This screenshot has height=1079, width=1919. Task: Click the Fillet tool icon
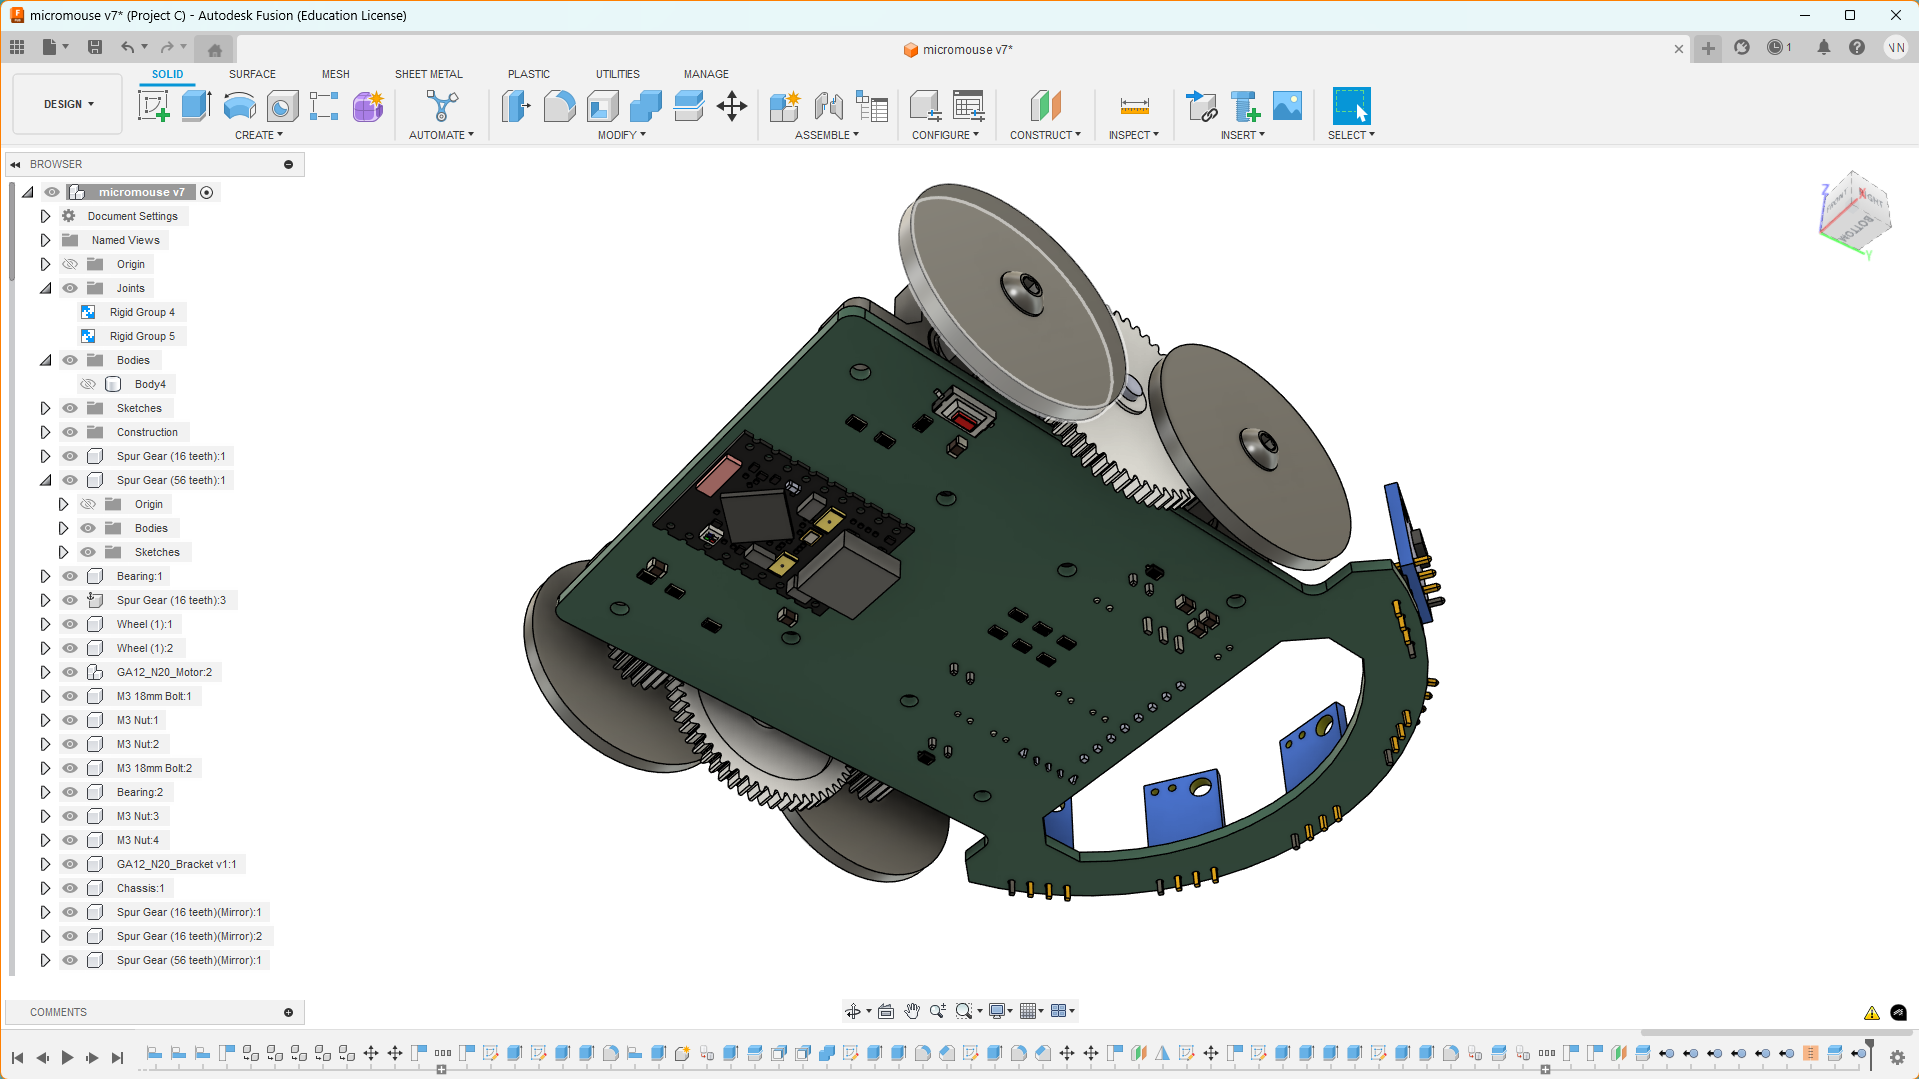click(559, 106)
